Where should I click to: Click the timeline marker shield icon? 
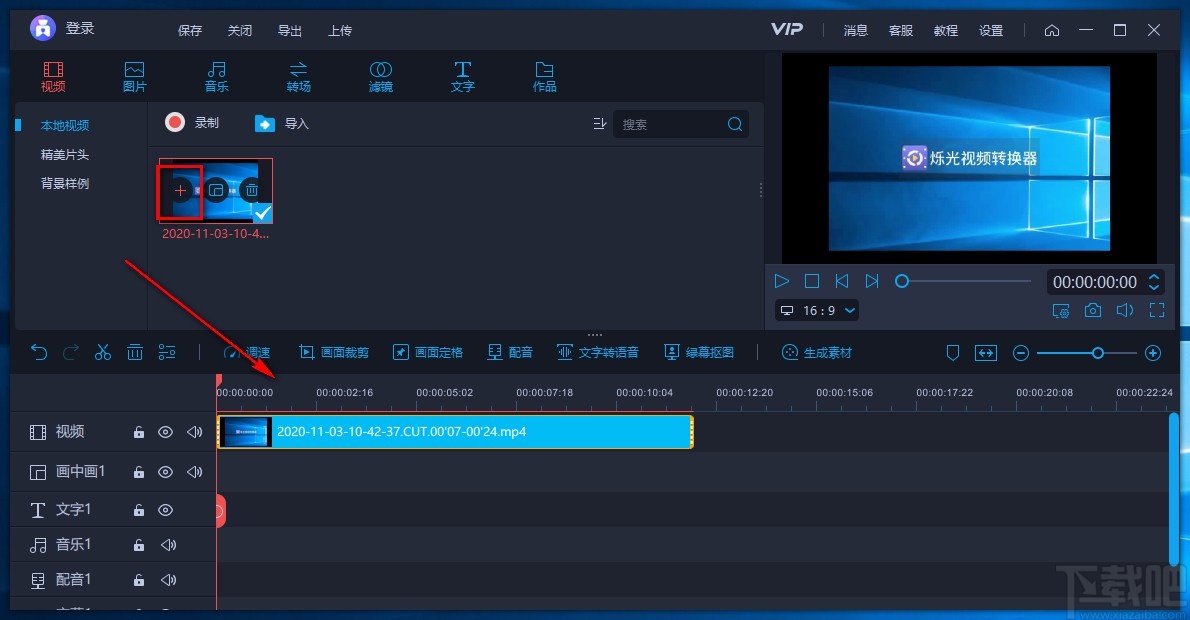click(x=952, y=353)
